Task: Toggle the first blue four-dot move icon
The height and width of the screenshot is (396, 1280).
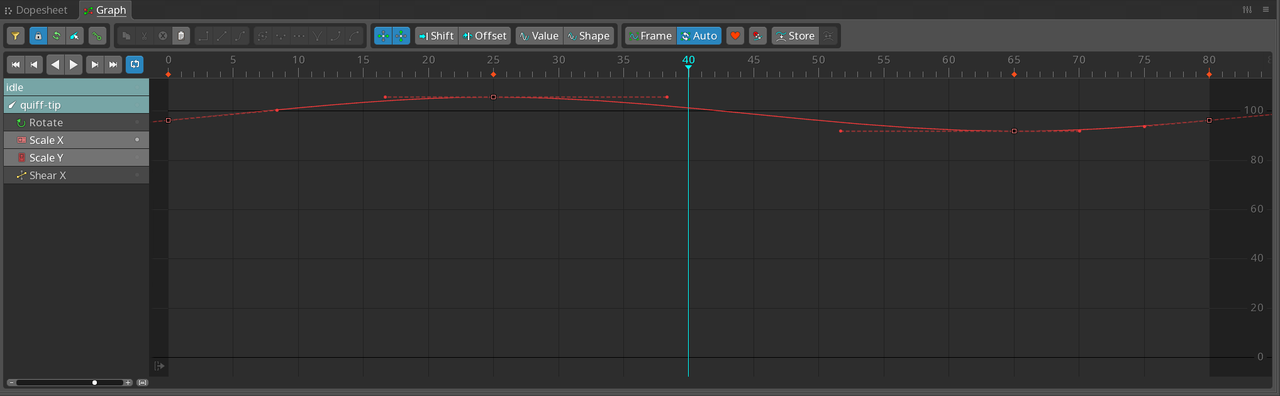Action: coord(383,36)
